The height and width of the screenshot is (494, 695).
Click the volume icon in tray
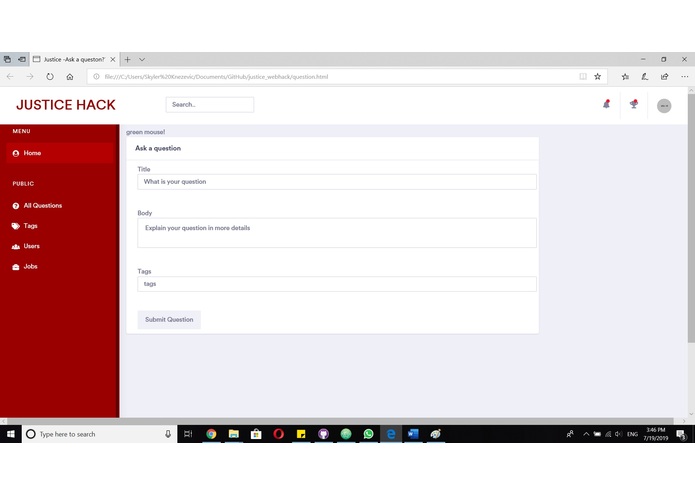(x=618, y=434)
